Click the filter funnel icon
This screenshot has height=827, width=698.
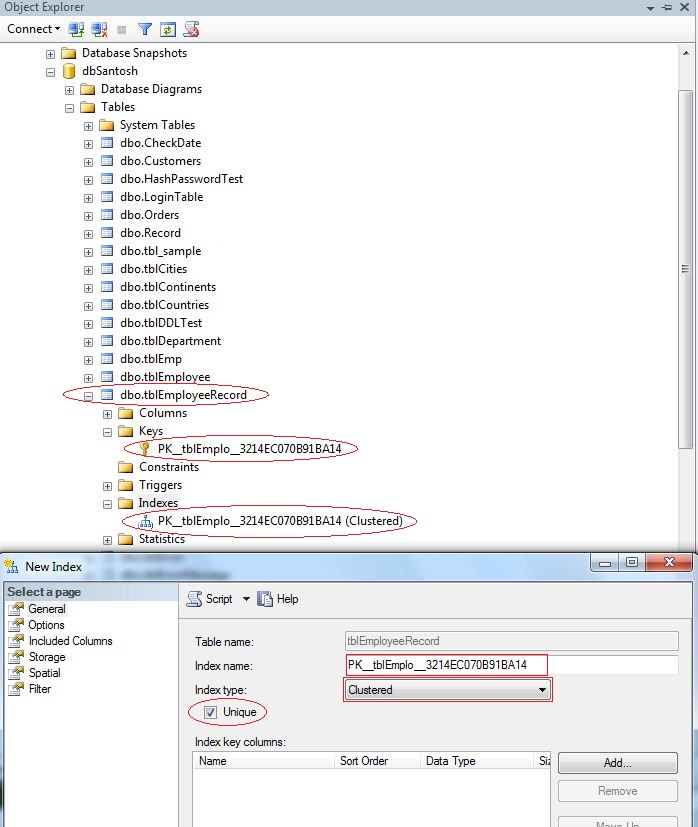pyautogui.click(x=145, y=30)
